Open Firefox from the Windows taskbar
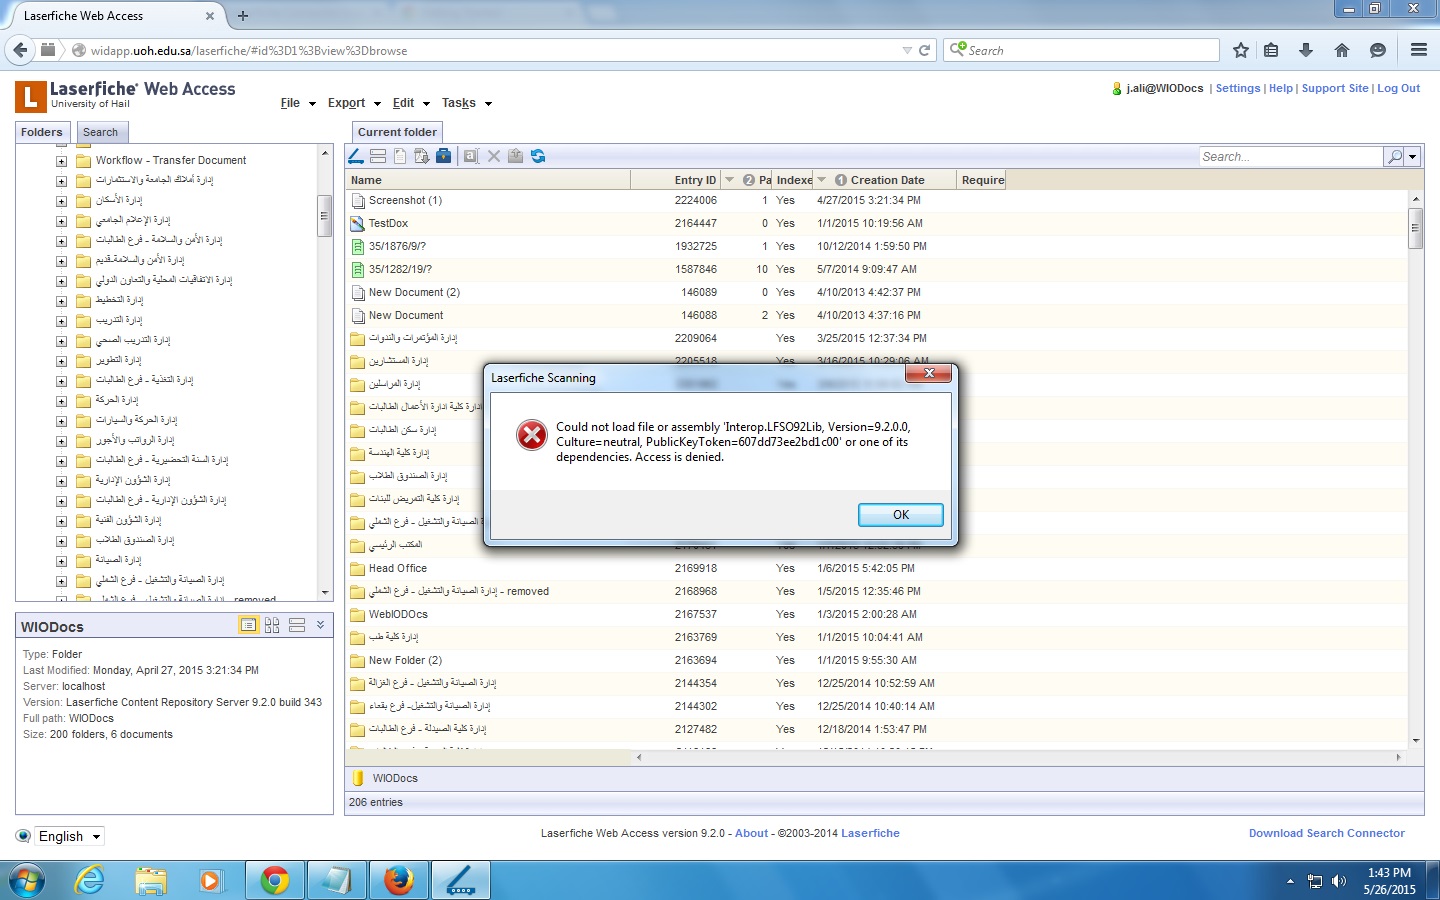This screenshot has width=1440, height=900. pos(398,880)
